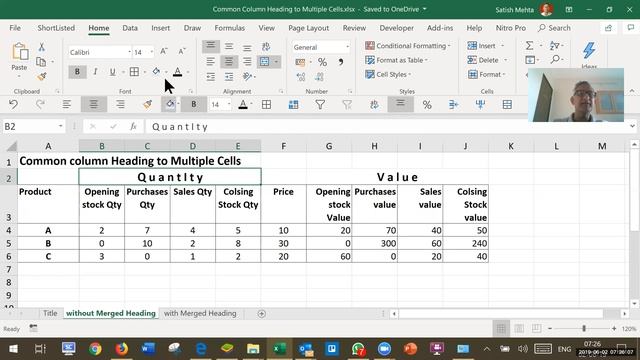The width and height of the screenshot is (640, 360).
Task: Switch to the Data tab
Action: (x=130, y=28)
